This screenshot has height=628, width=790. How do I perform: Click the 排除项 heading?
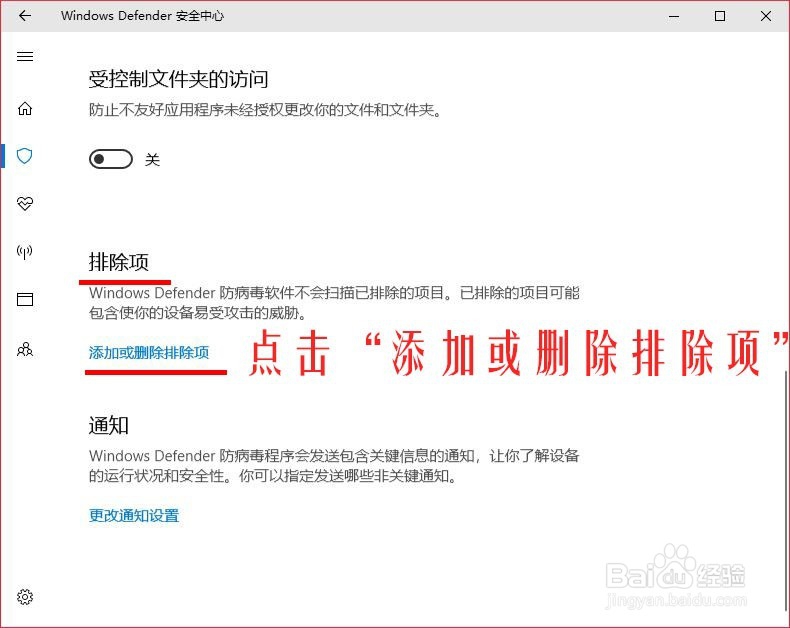point(119,262)
